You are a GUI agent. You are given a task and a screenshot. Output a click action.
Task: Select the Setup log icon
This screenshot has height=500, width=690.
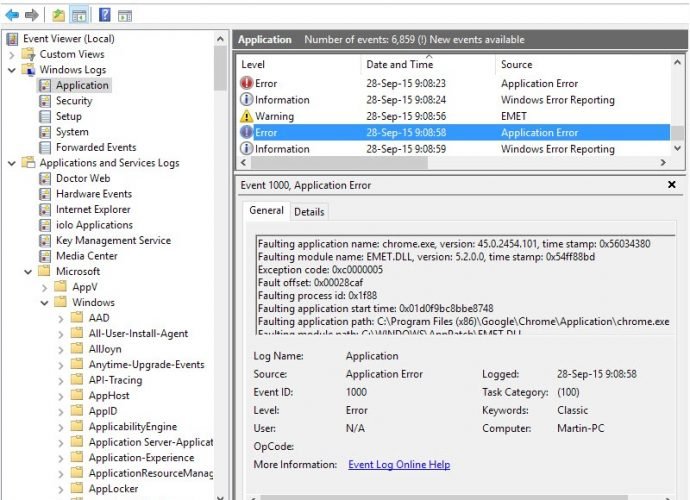click(45, 117)
